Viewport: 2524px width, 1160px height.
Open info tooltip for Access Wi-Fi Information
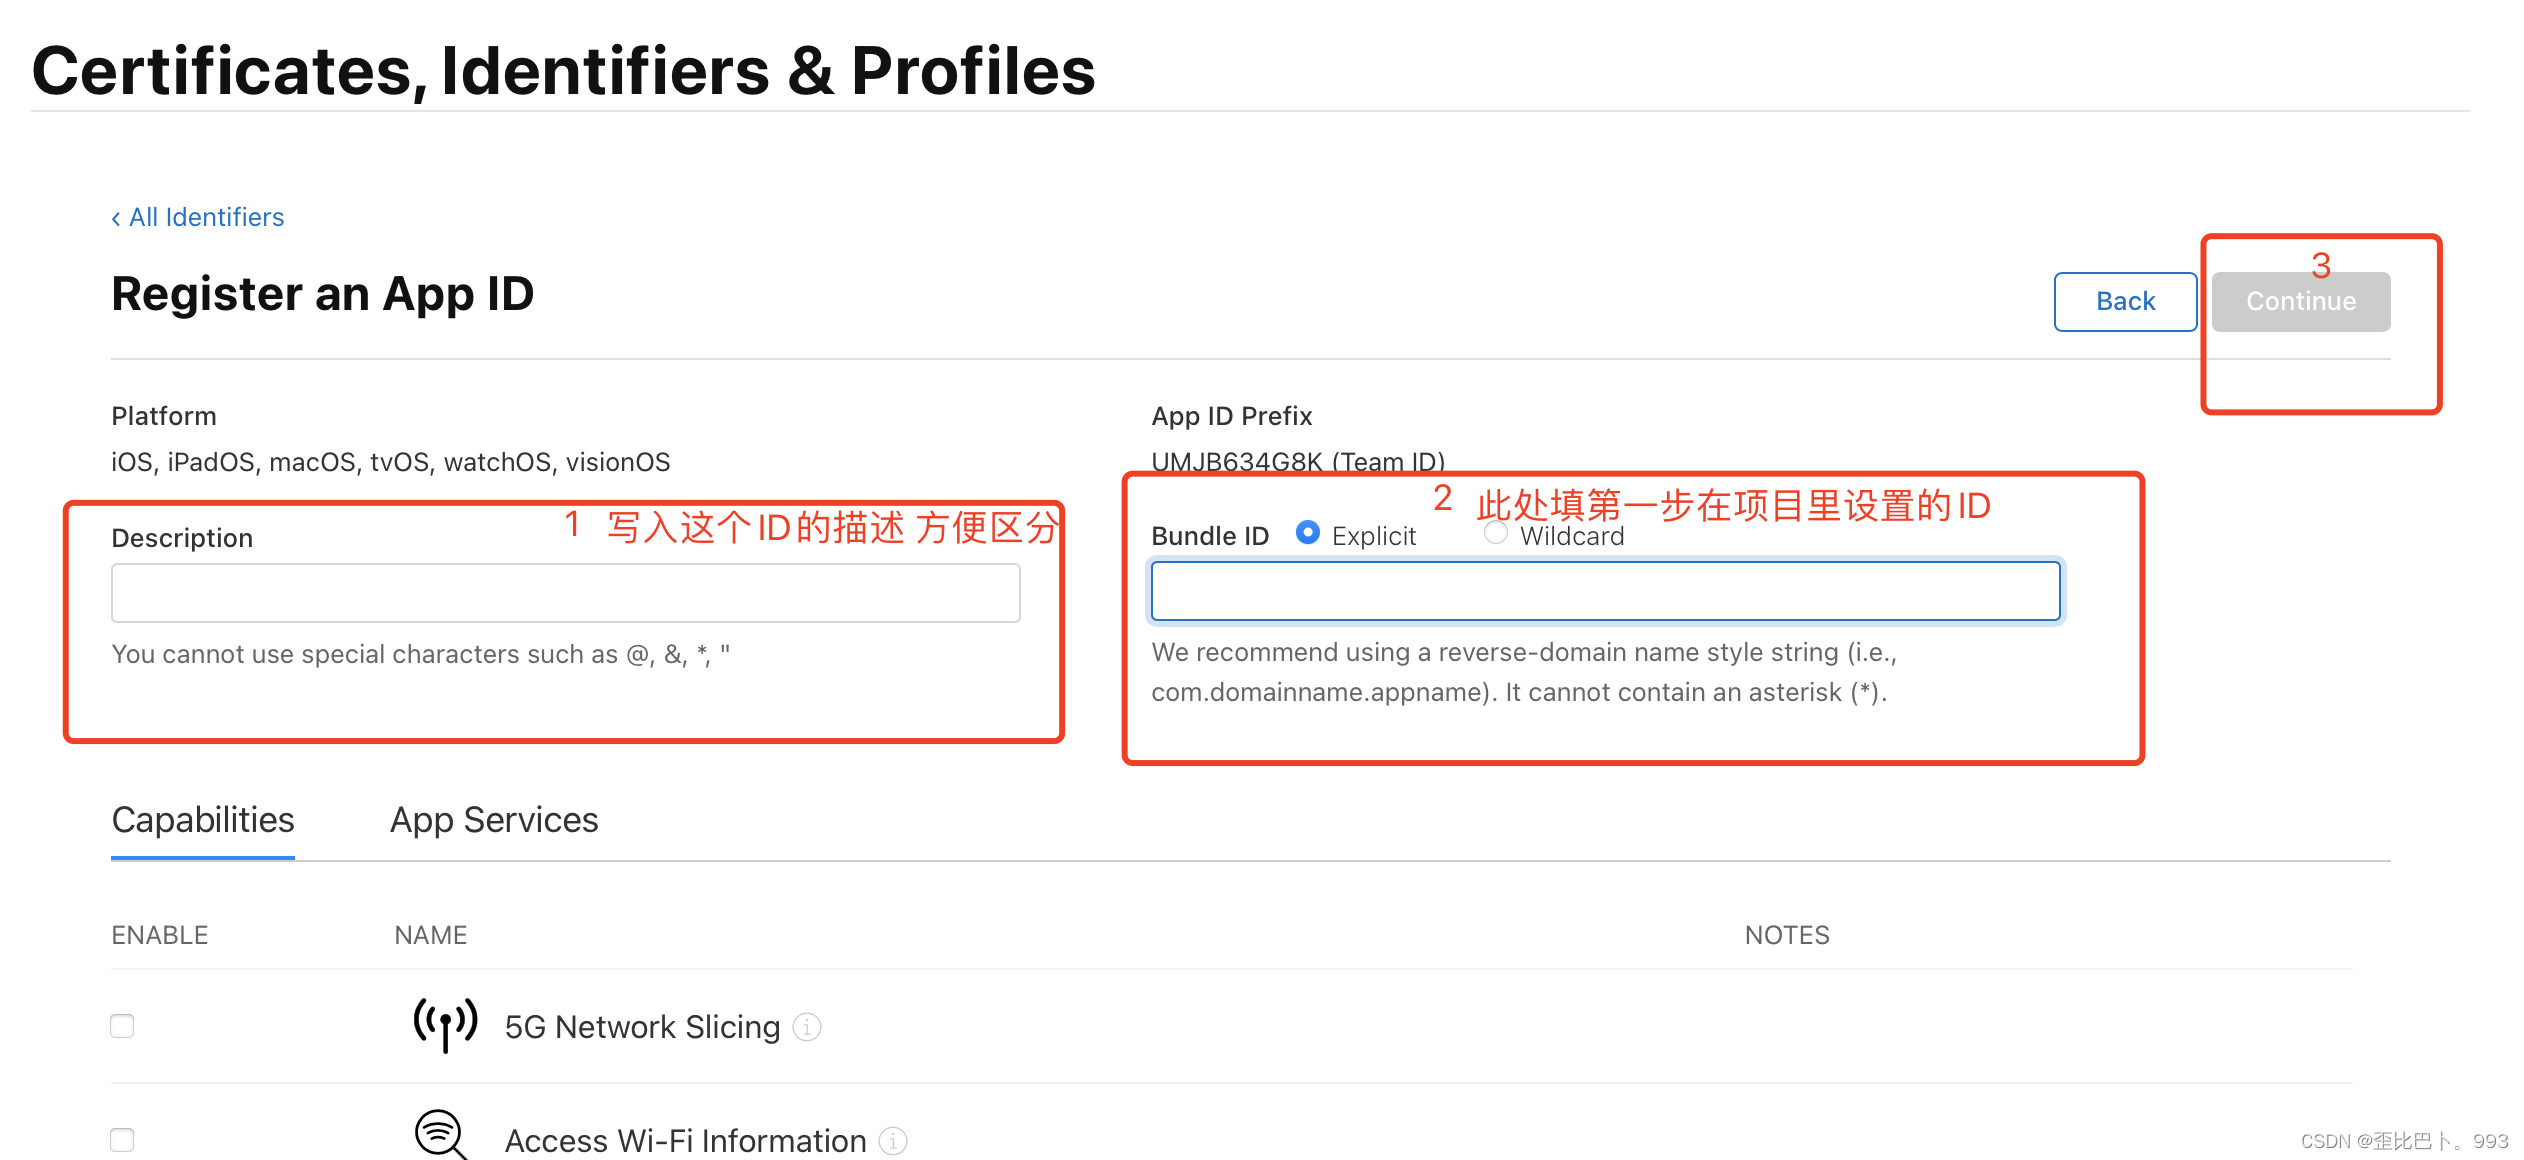point(893,1140)
